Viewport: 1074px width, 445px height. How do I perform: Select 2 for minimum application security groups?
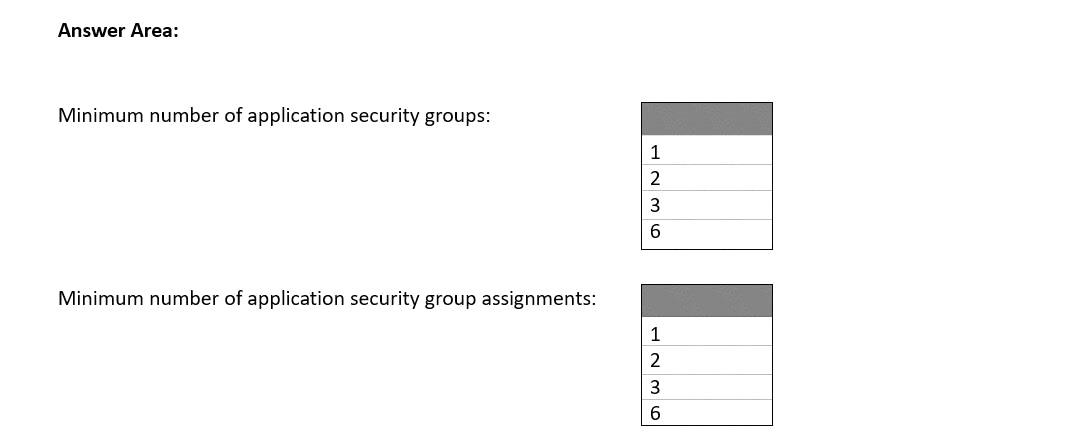point(707,178)
